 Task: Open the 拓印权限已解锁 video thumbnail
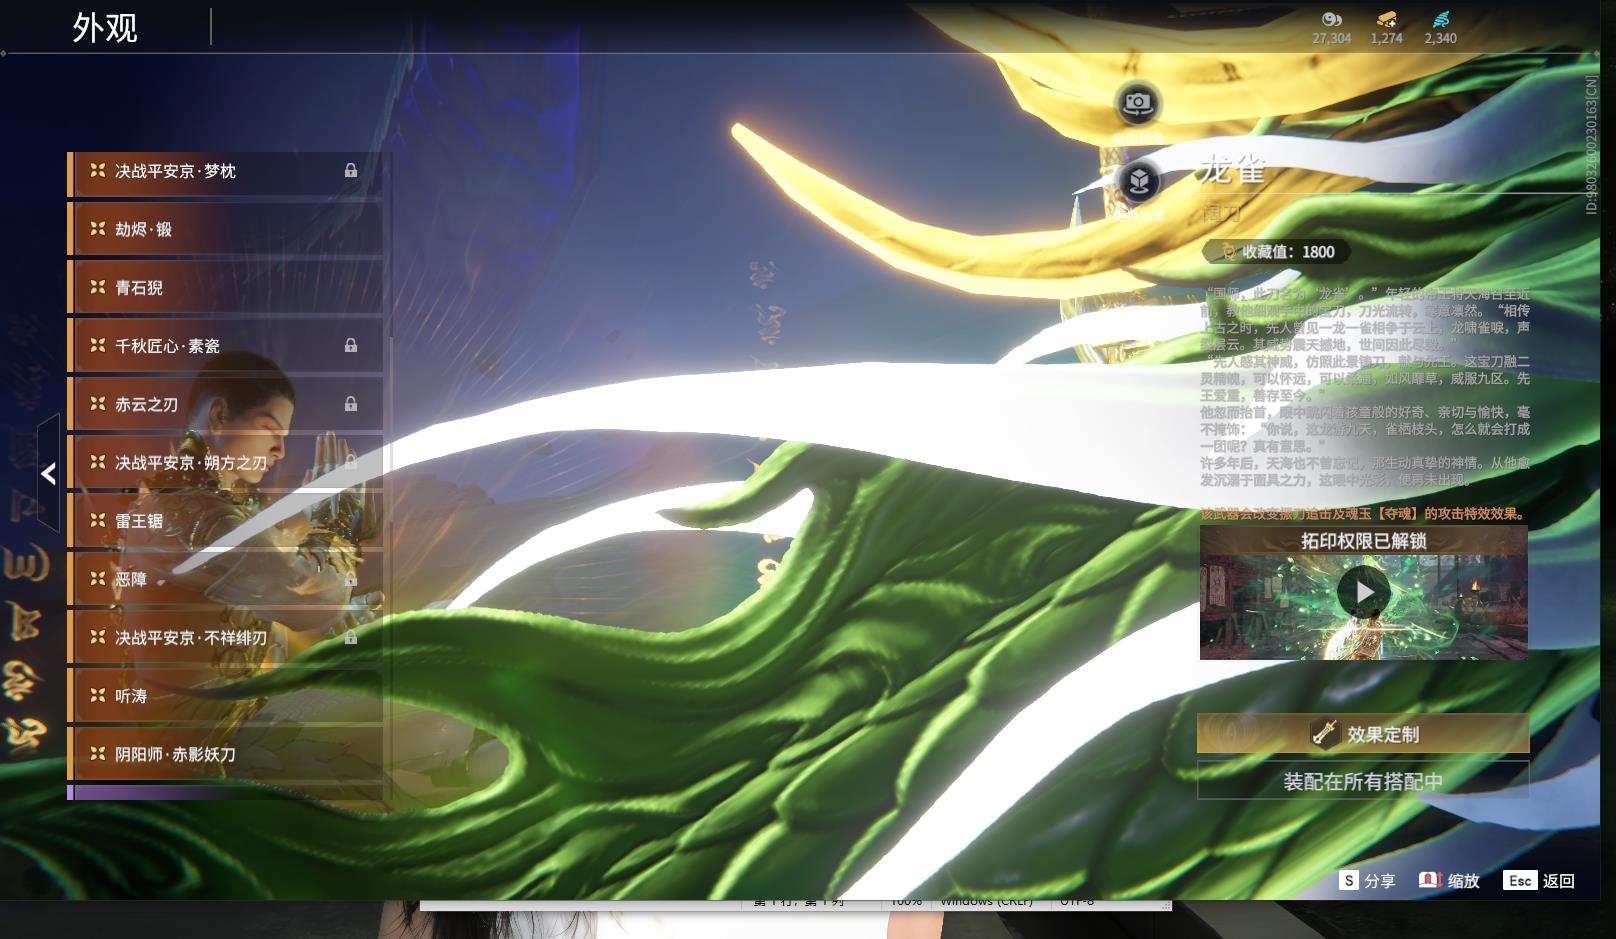(x=1364, y=593)
